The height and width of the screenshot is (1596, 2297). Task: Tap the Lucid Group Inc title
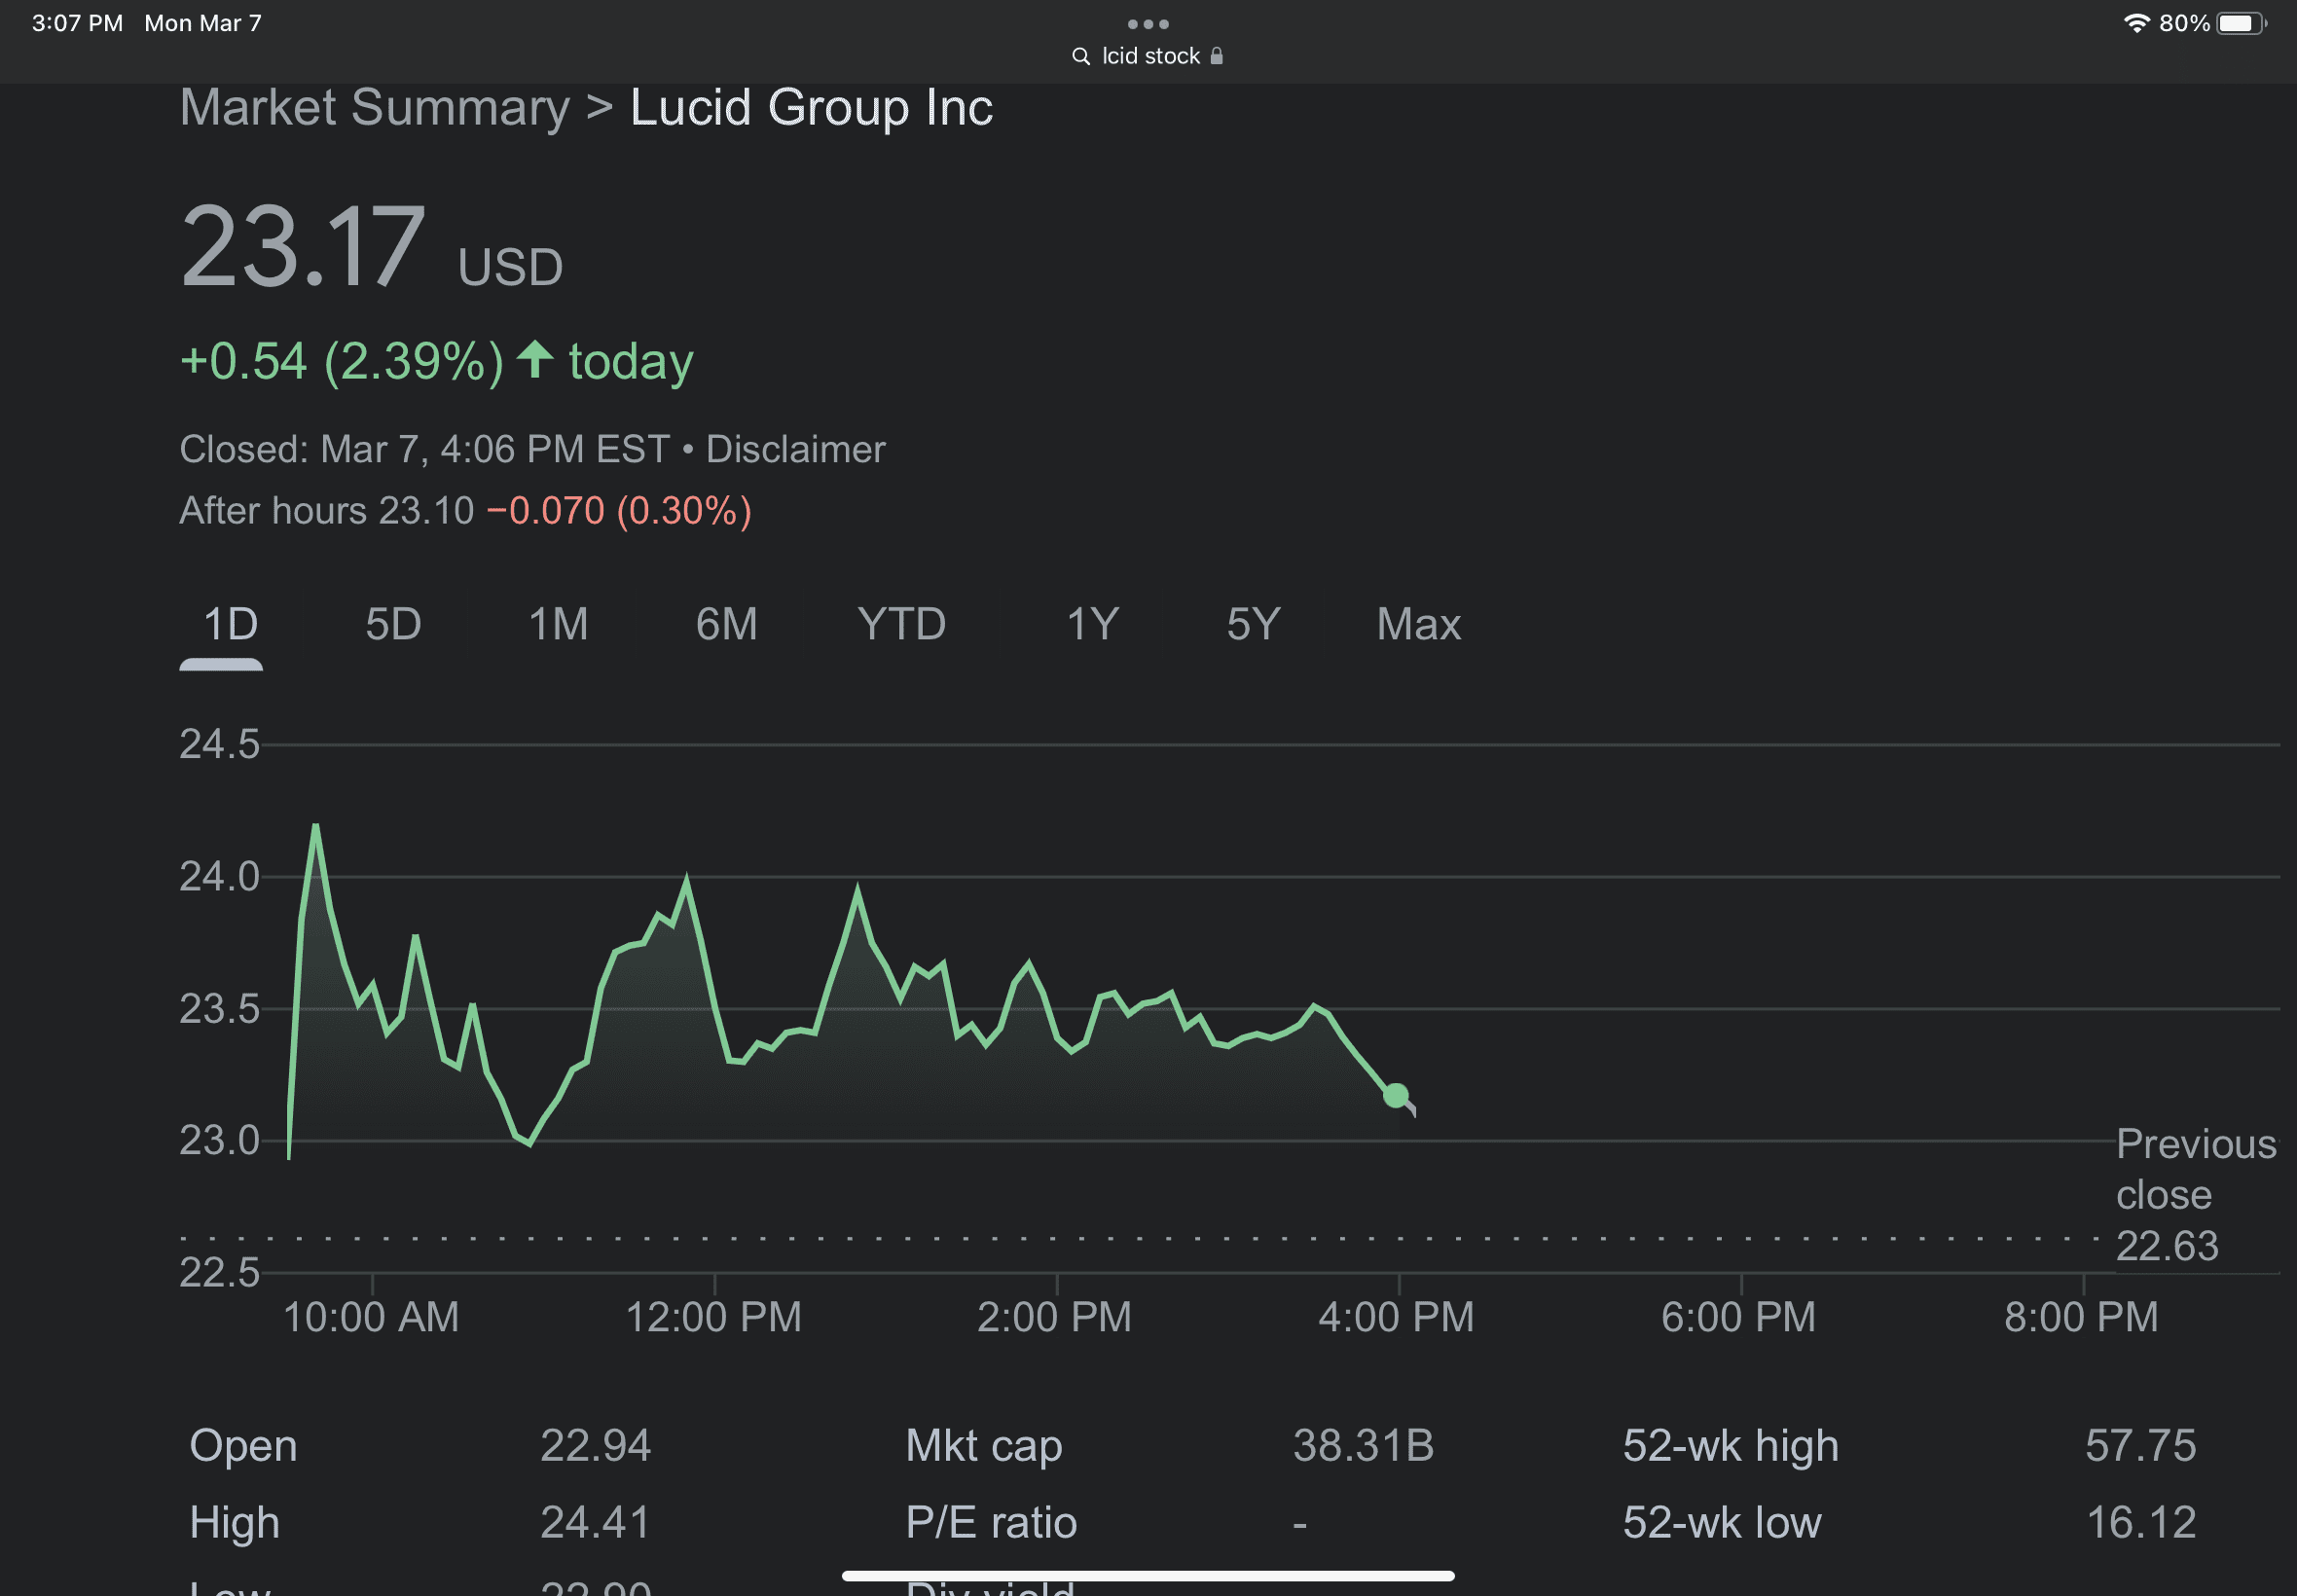click(811, 108)
